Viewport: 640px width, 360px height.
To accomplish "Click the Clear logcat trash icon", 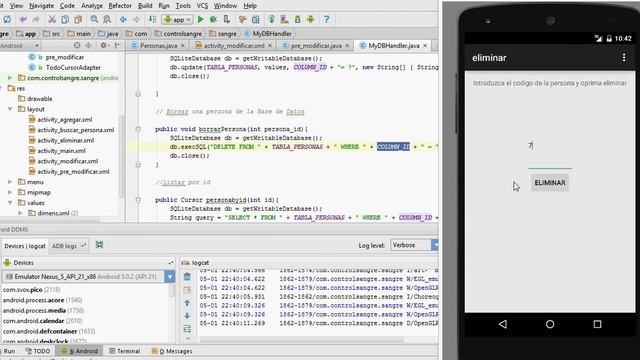I will pyautogui.click(x=187, y=277).
